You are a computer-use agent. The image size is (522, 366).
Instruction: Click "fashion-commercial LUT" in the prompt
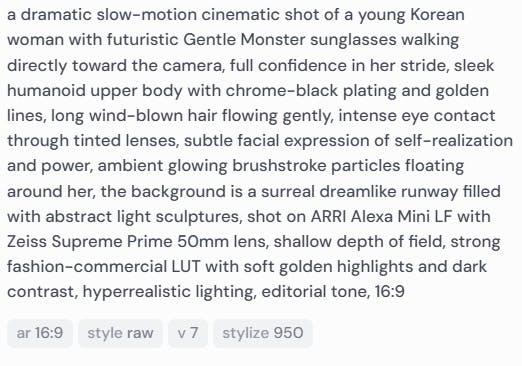click(x=103, y=267)
